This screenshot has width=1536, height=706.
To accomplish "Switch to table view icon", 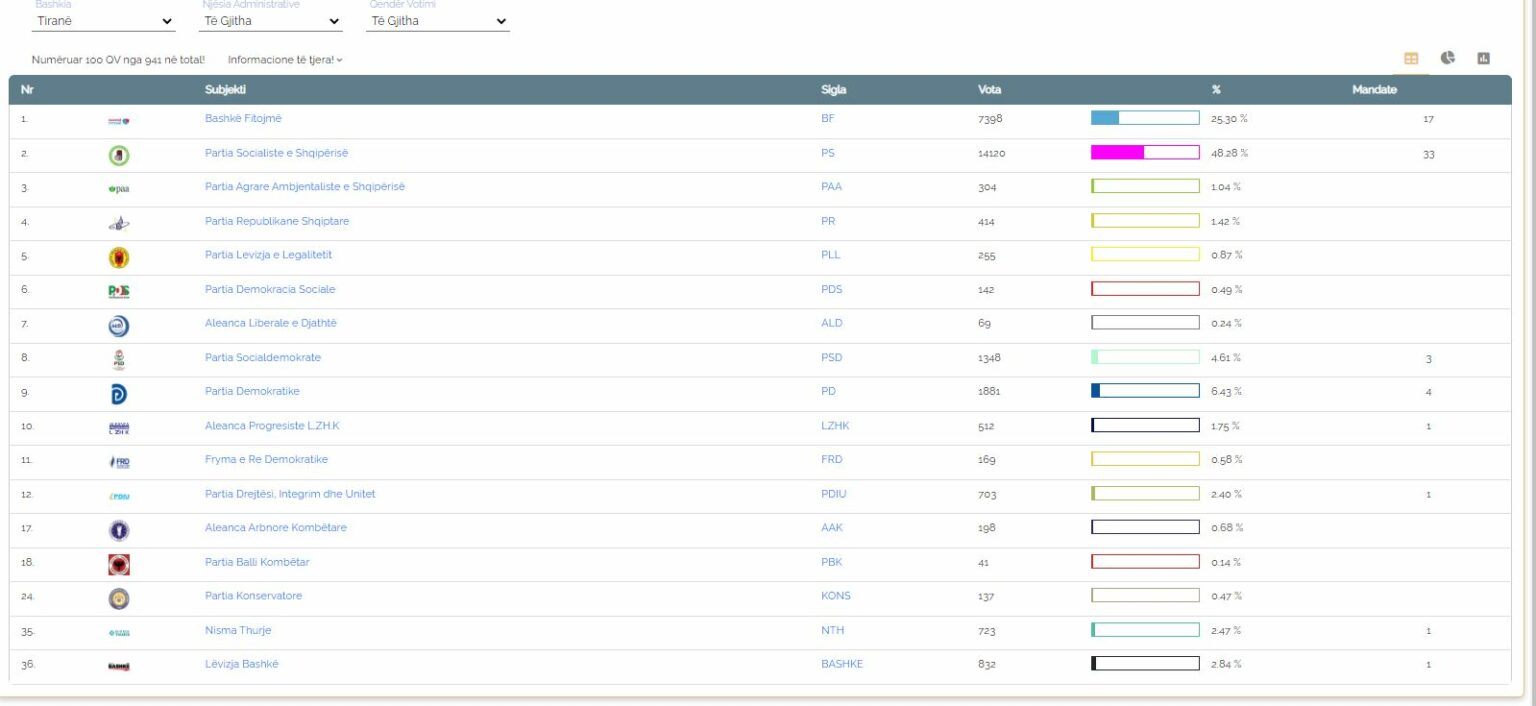I will click(1411, 59).
